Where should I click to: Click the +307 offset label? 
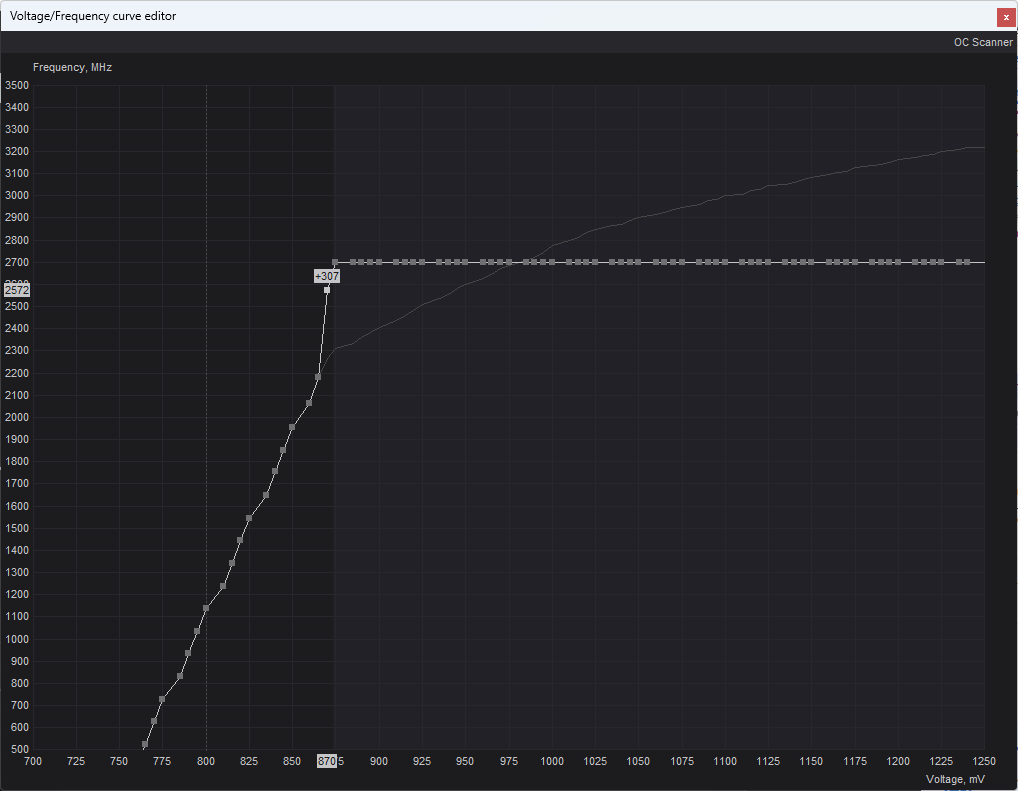(x=327, y=276)
